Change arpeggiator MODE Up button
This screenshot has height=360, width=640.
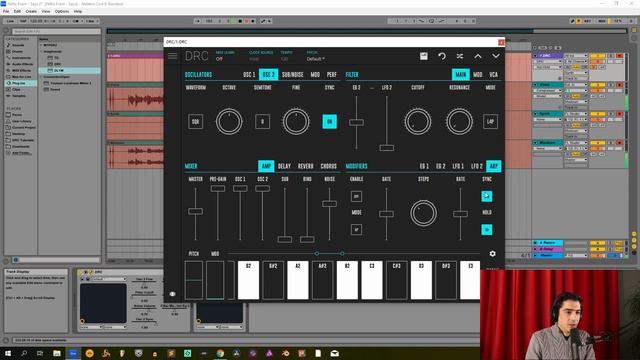(x=356, y=230)
